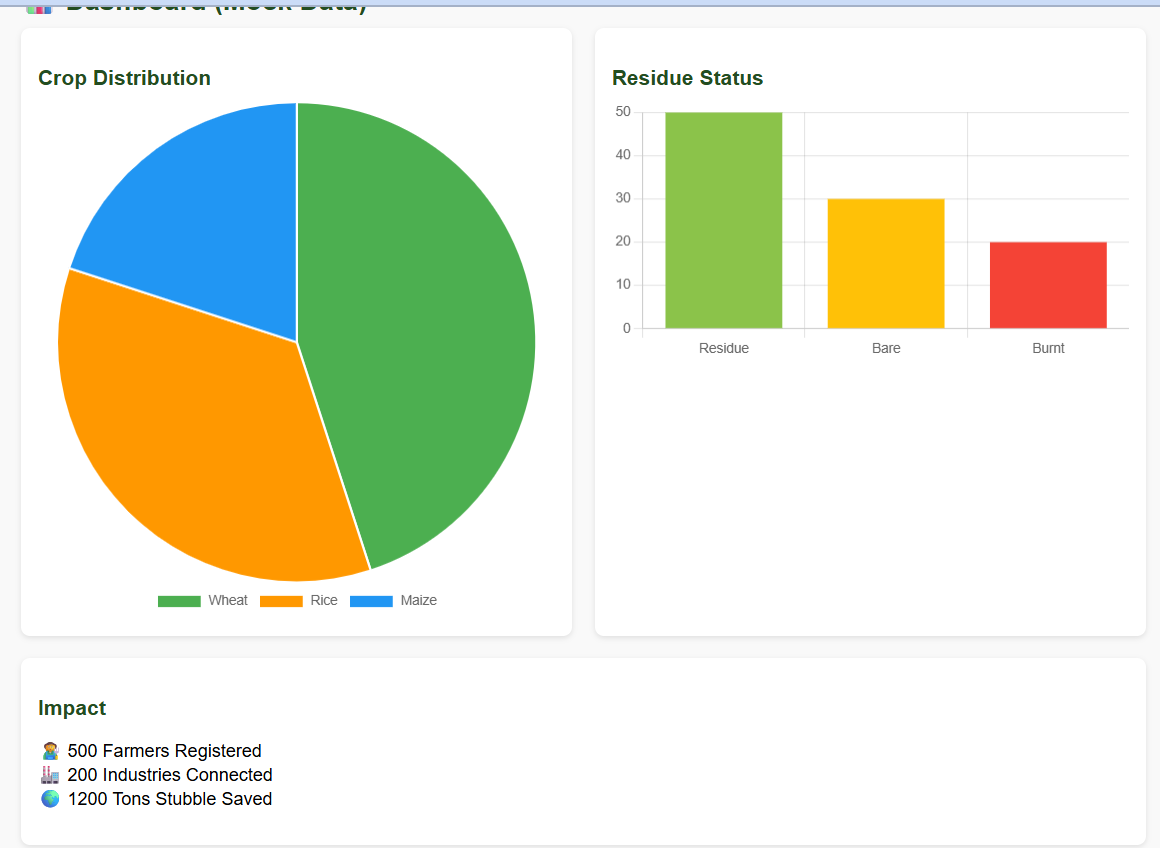The image size is (1160, 848).
Task: Click the 50 y-axis value
Action: pyautogui.click(x=623, y=112)
